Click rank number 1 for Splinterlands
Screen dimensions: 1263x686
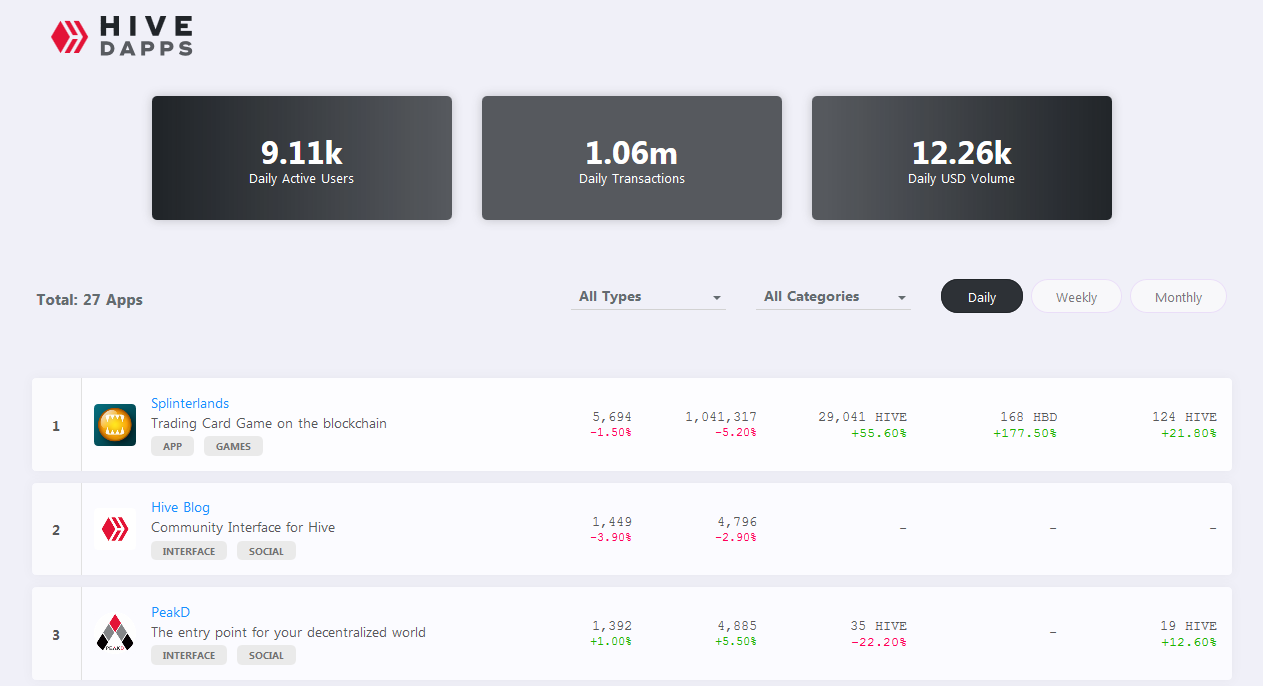pos(56,426)
